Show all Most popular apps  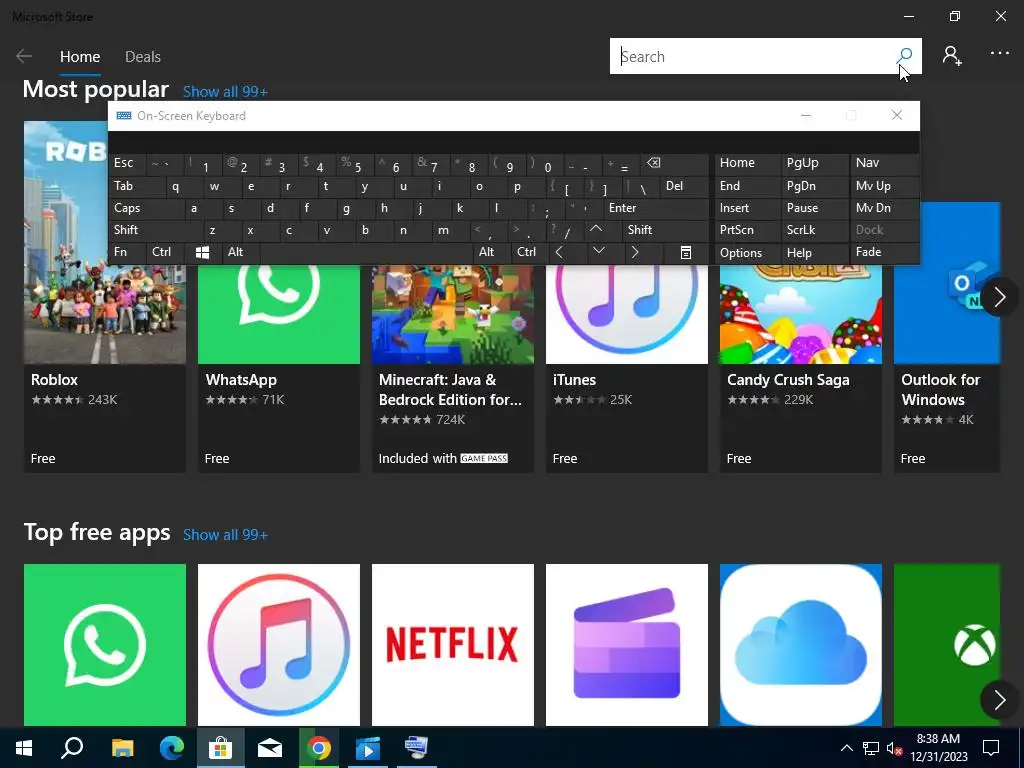pos(225,91)
